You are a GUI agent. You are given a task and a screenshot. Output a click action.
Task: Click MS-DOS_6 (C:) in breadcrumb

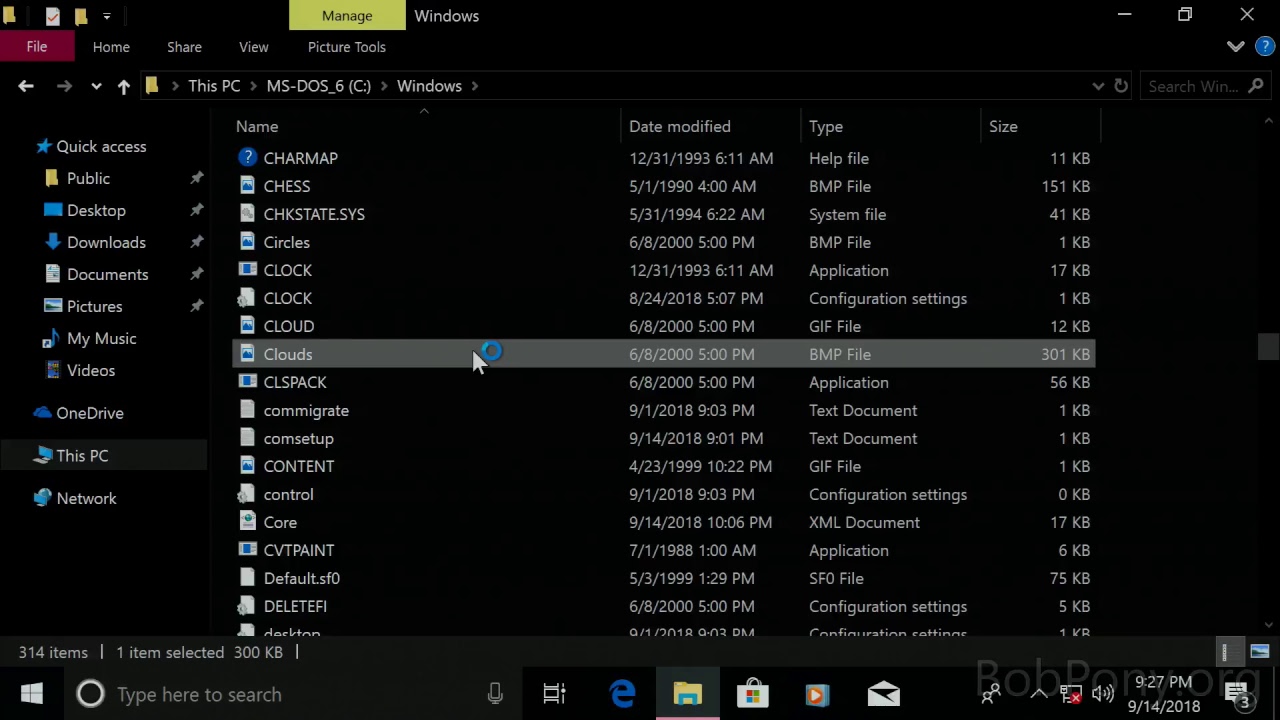pos(319,86)
